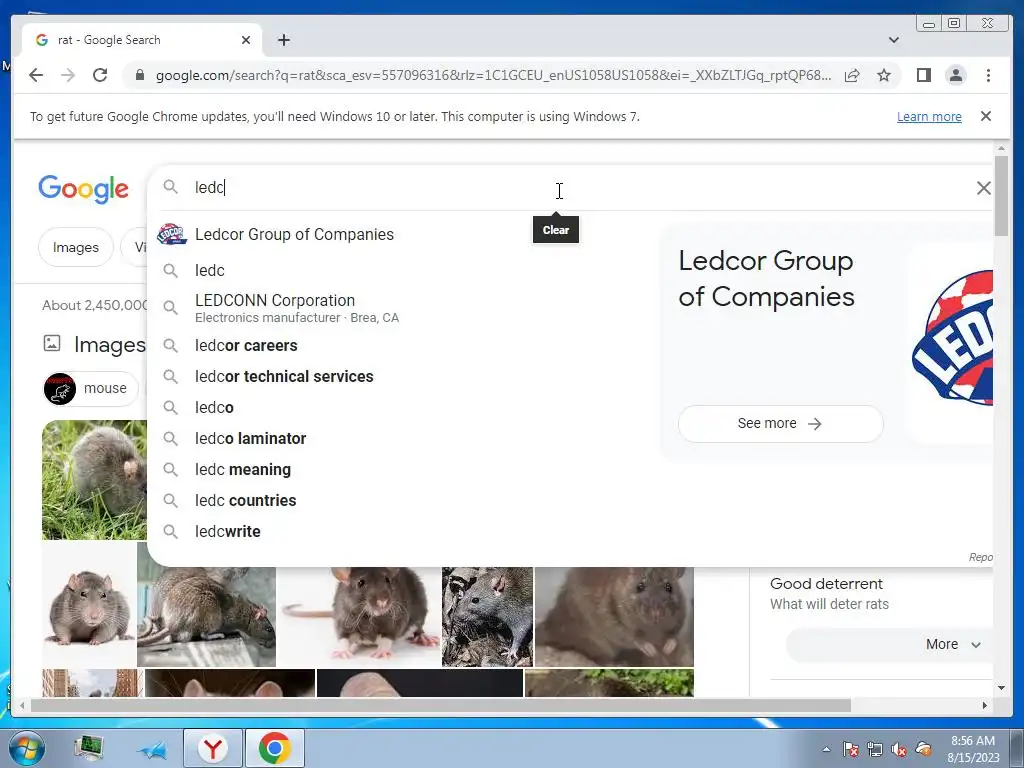Open the blue bird app in taskbar

click(152, 750)
